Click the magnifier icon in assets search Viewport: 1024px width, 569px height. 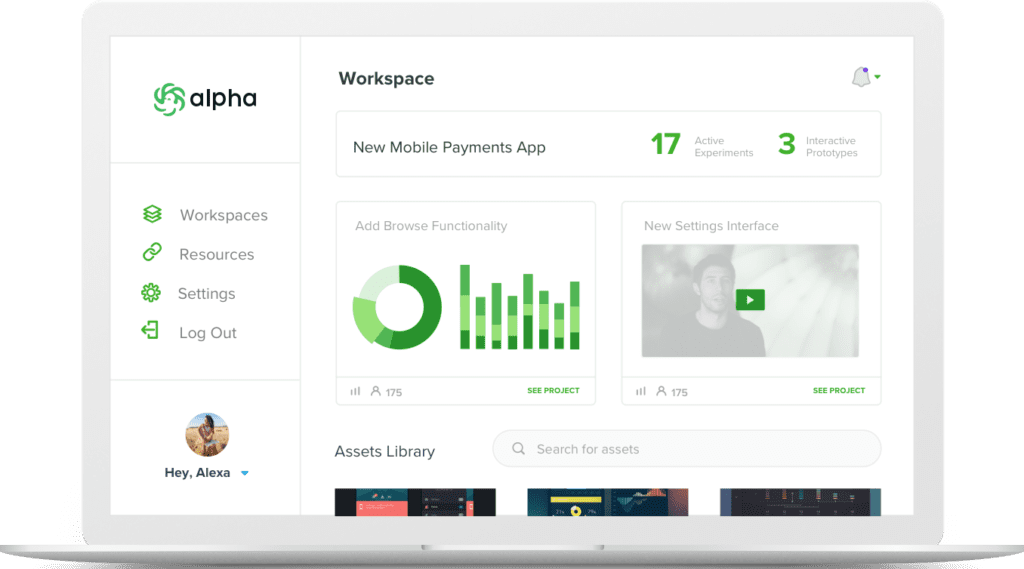pos(519,449)
